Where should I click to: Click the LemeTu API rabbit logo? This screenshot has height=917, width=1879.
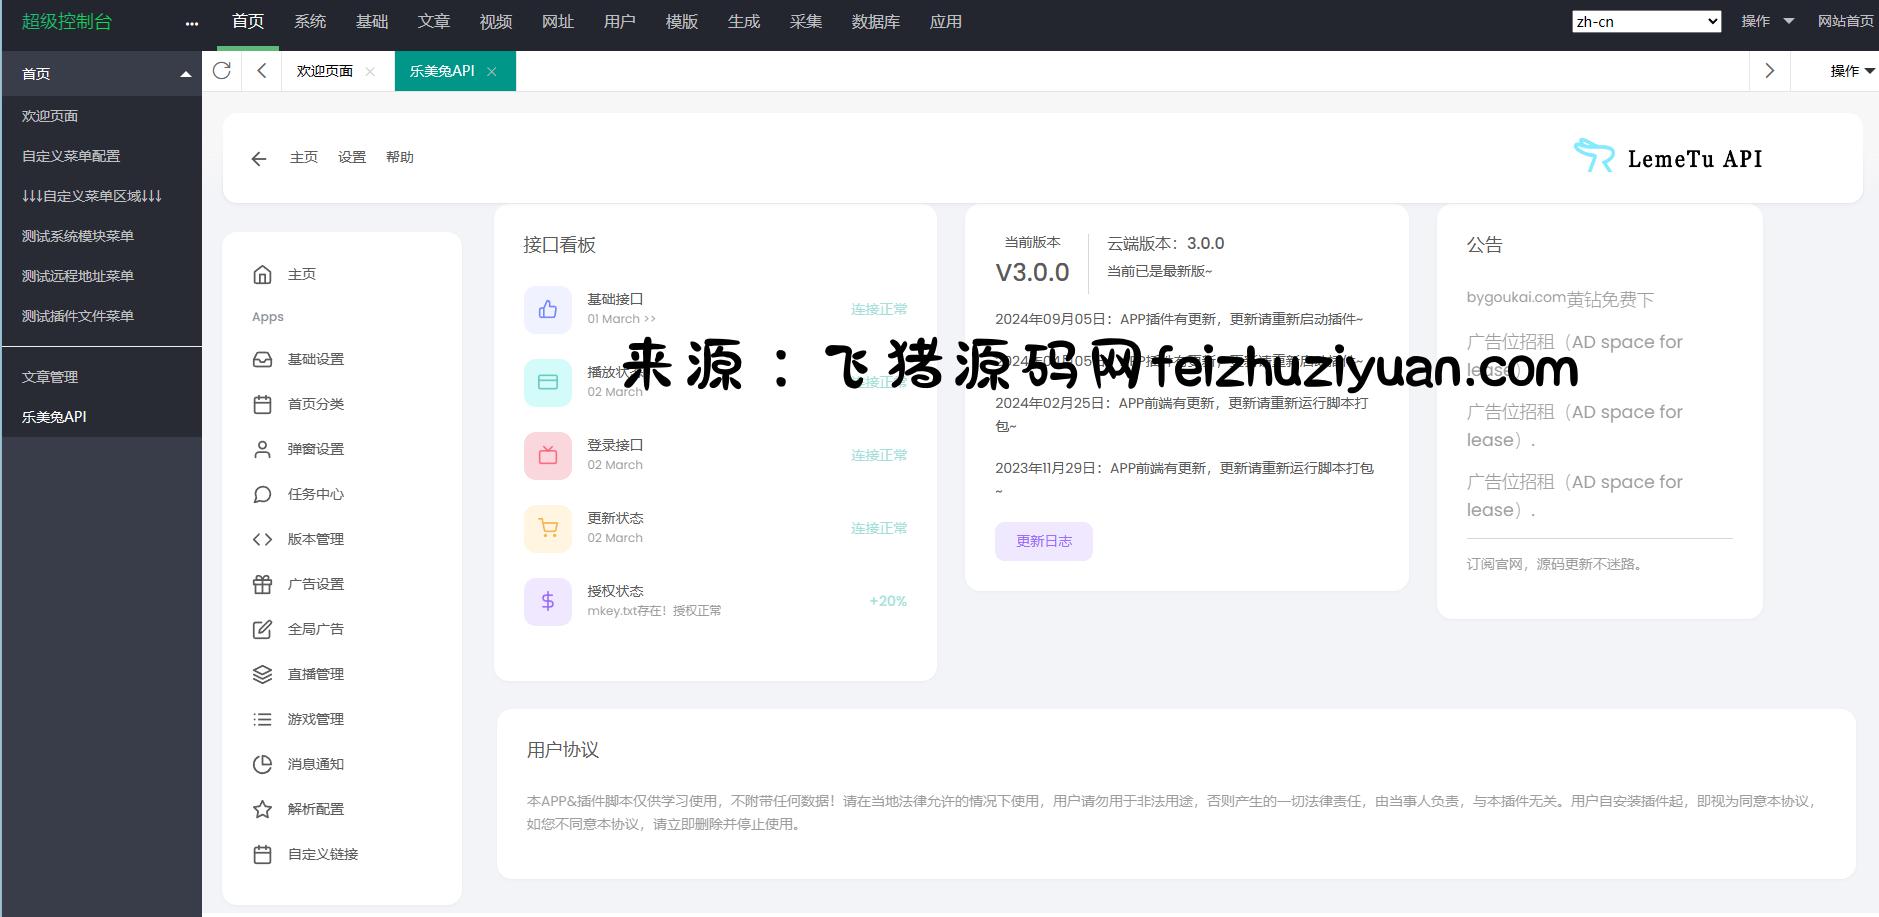click(1593, 156)
